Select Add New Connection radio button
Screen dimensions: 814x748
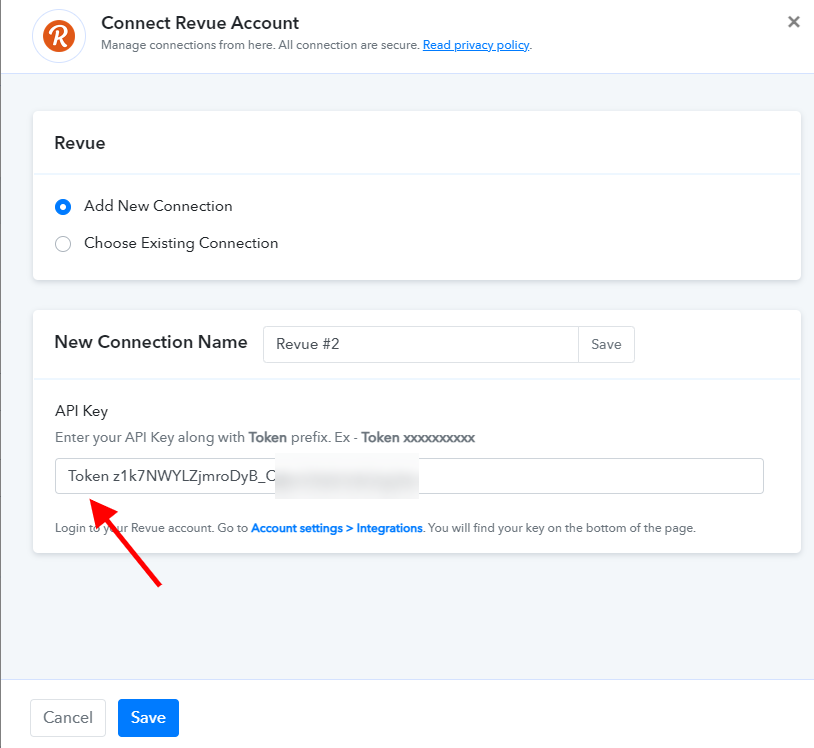click(x=63, y=207)
